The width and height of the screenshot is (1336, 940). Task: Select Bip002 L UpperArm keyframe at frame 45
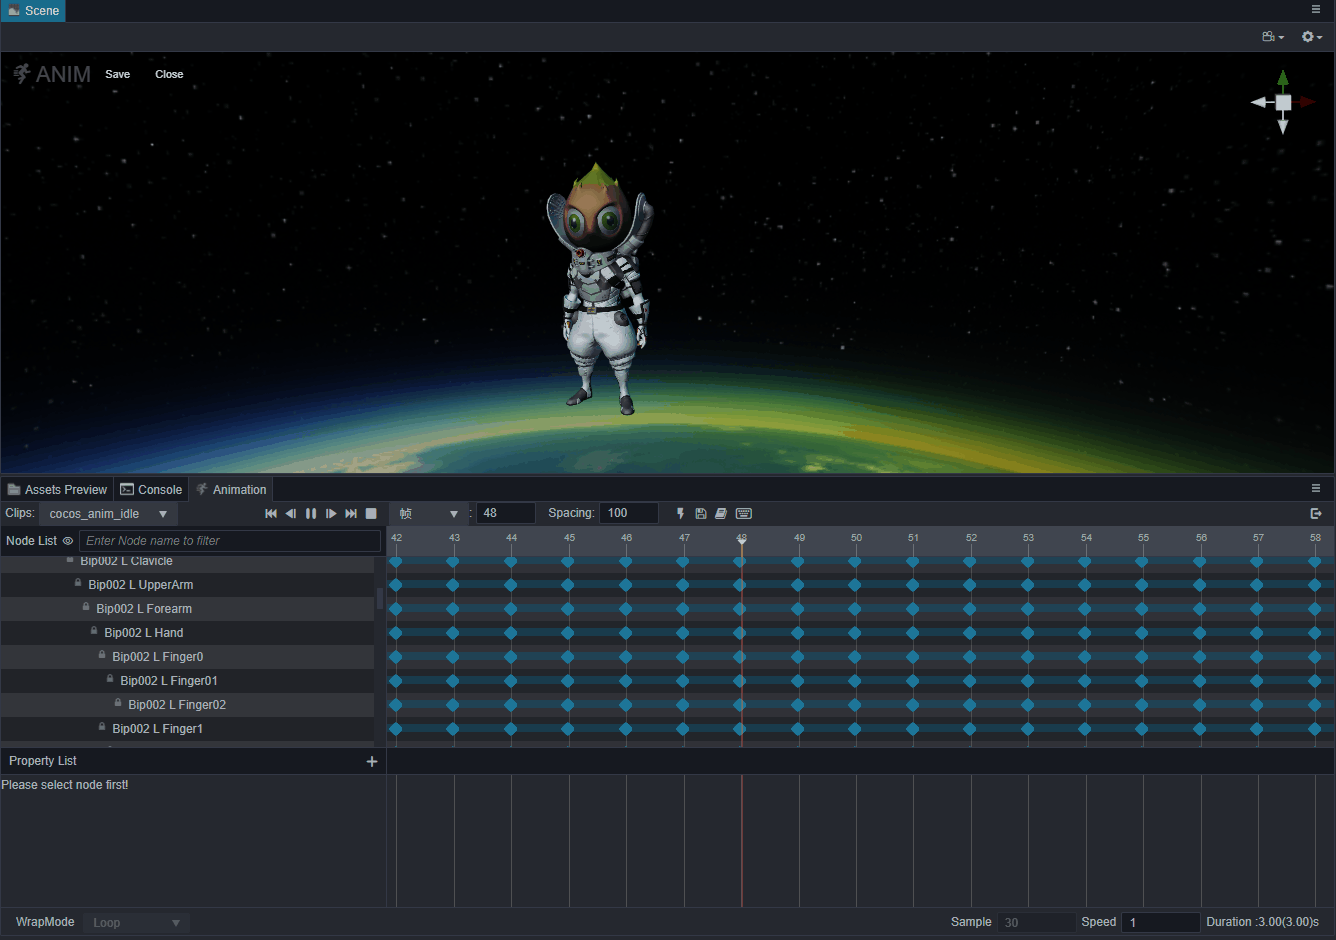tap(568, 585)
